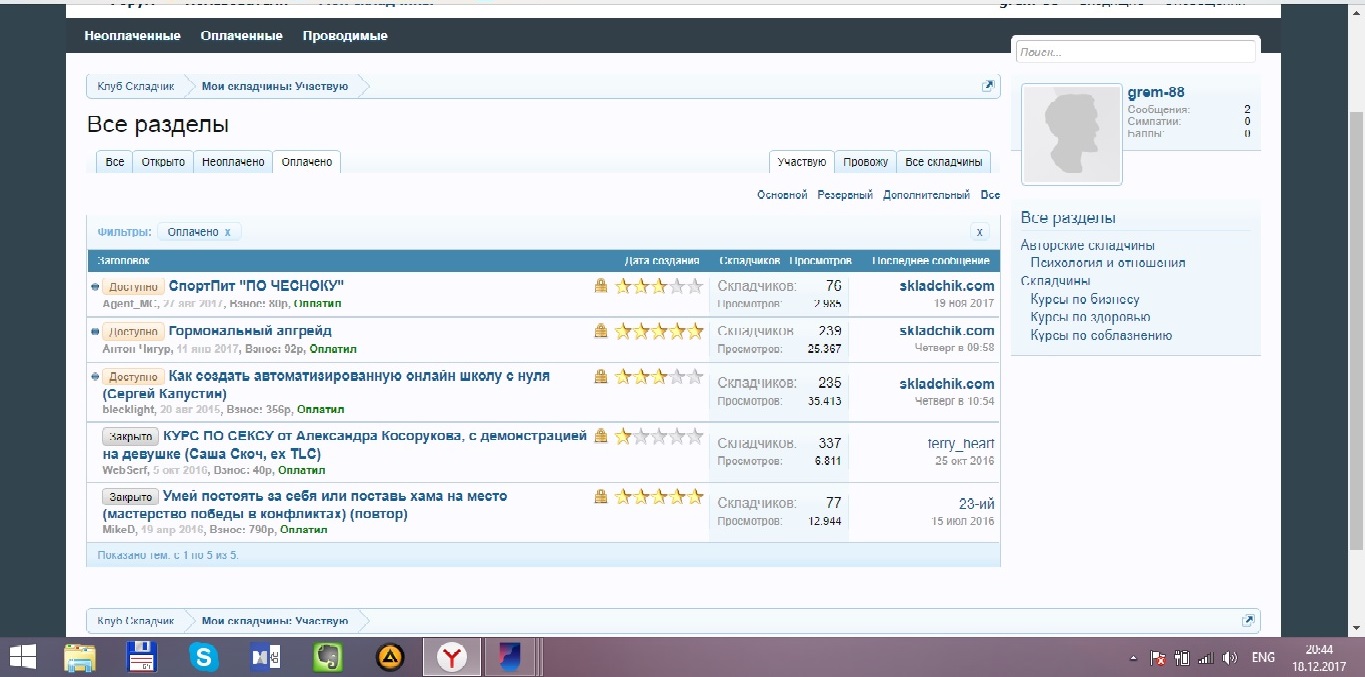Open Evernote from the taskbar

328,657
